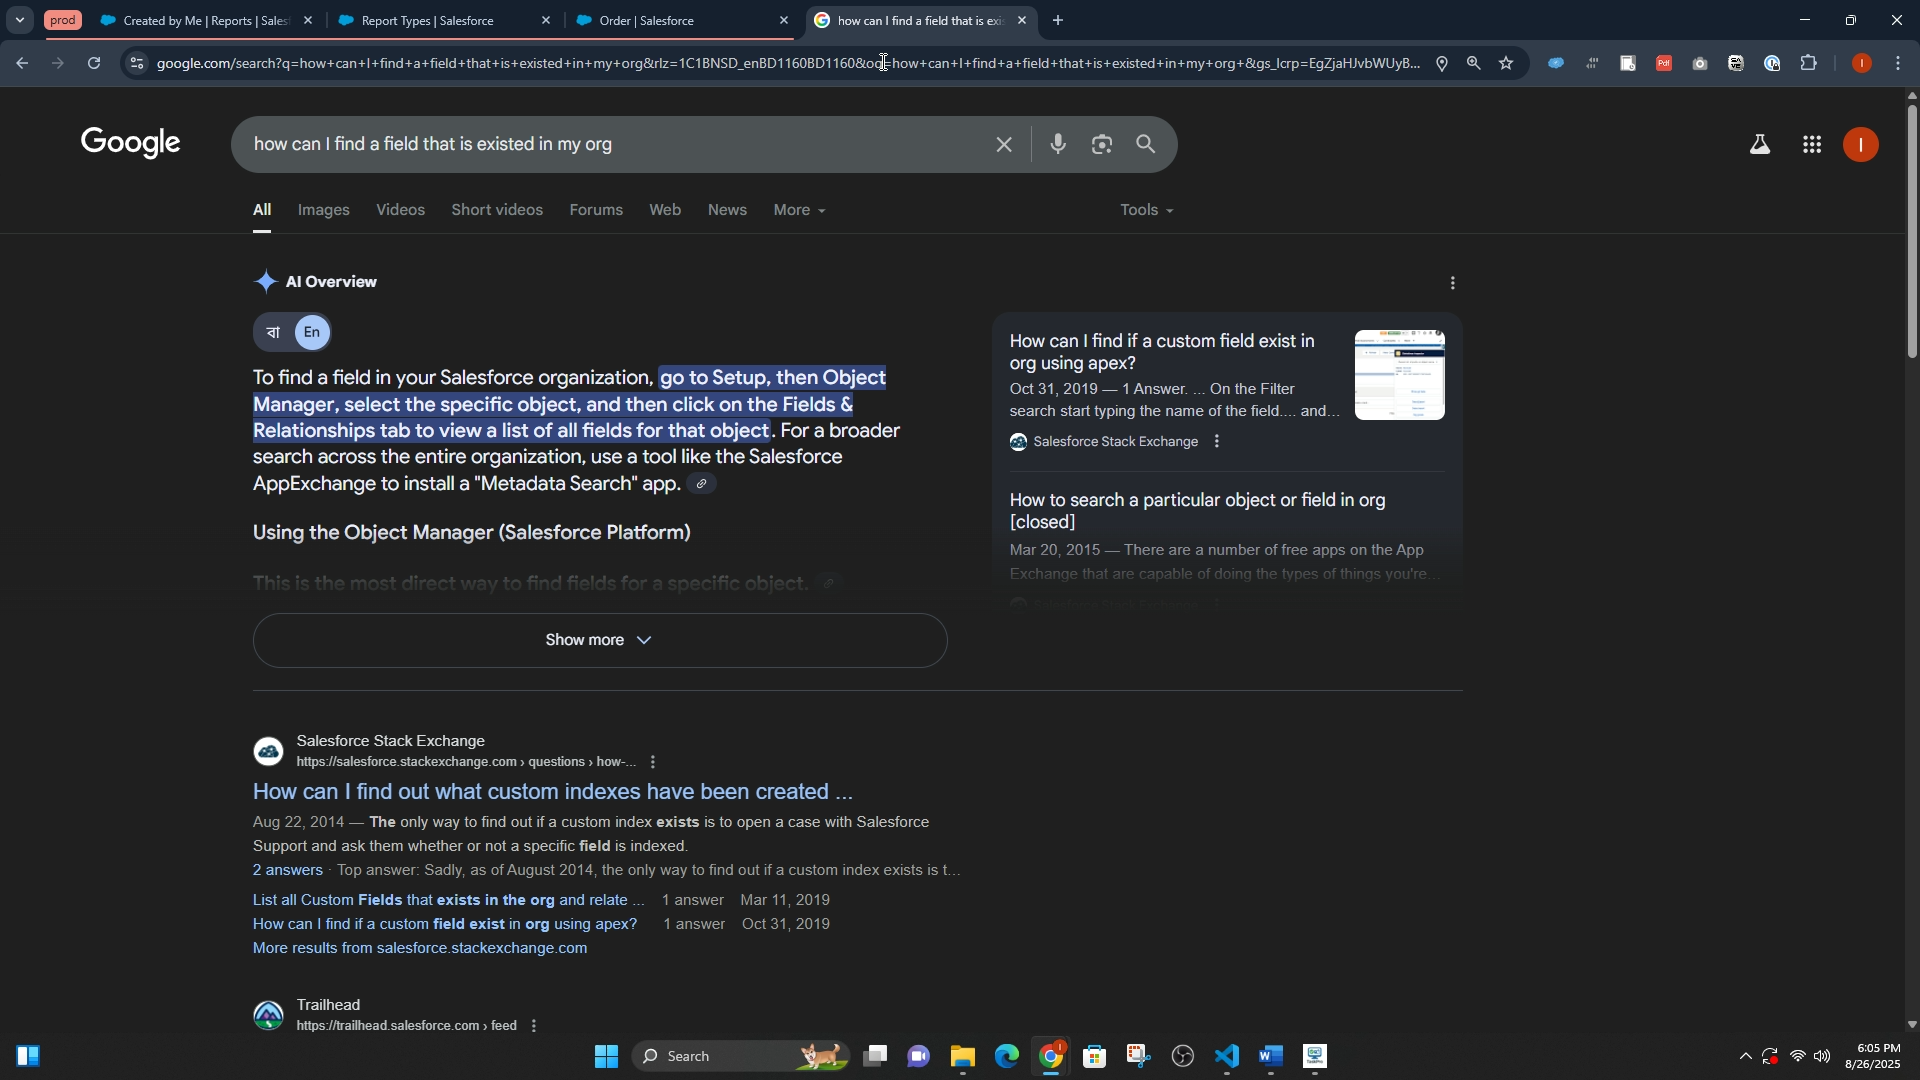Screen dimensions: 1920x1080
Task: Switch AI Overview language to English
Action: coord(312,332)
